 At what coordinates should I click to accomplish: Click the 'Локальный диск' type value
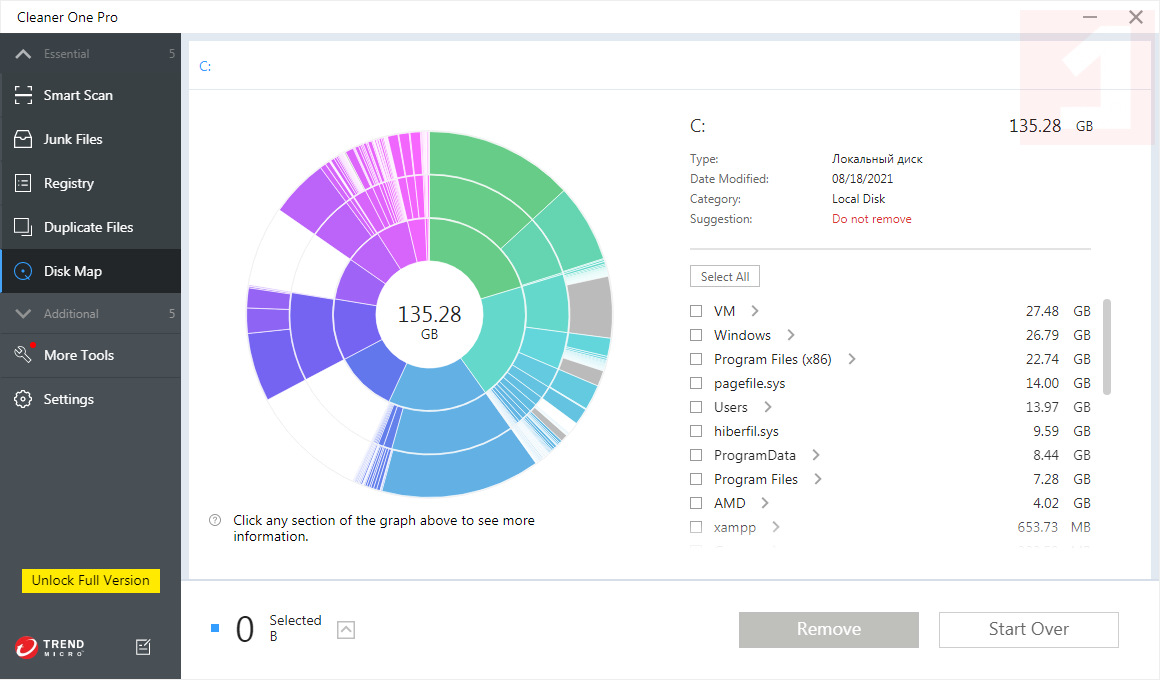tap(877, 159)
